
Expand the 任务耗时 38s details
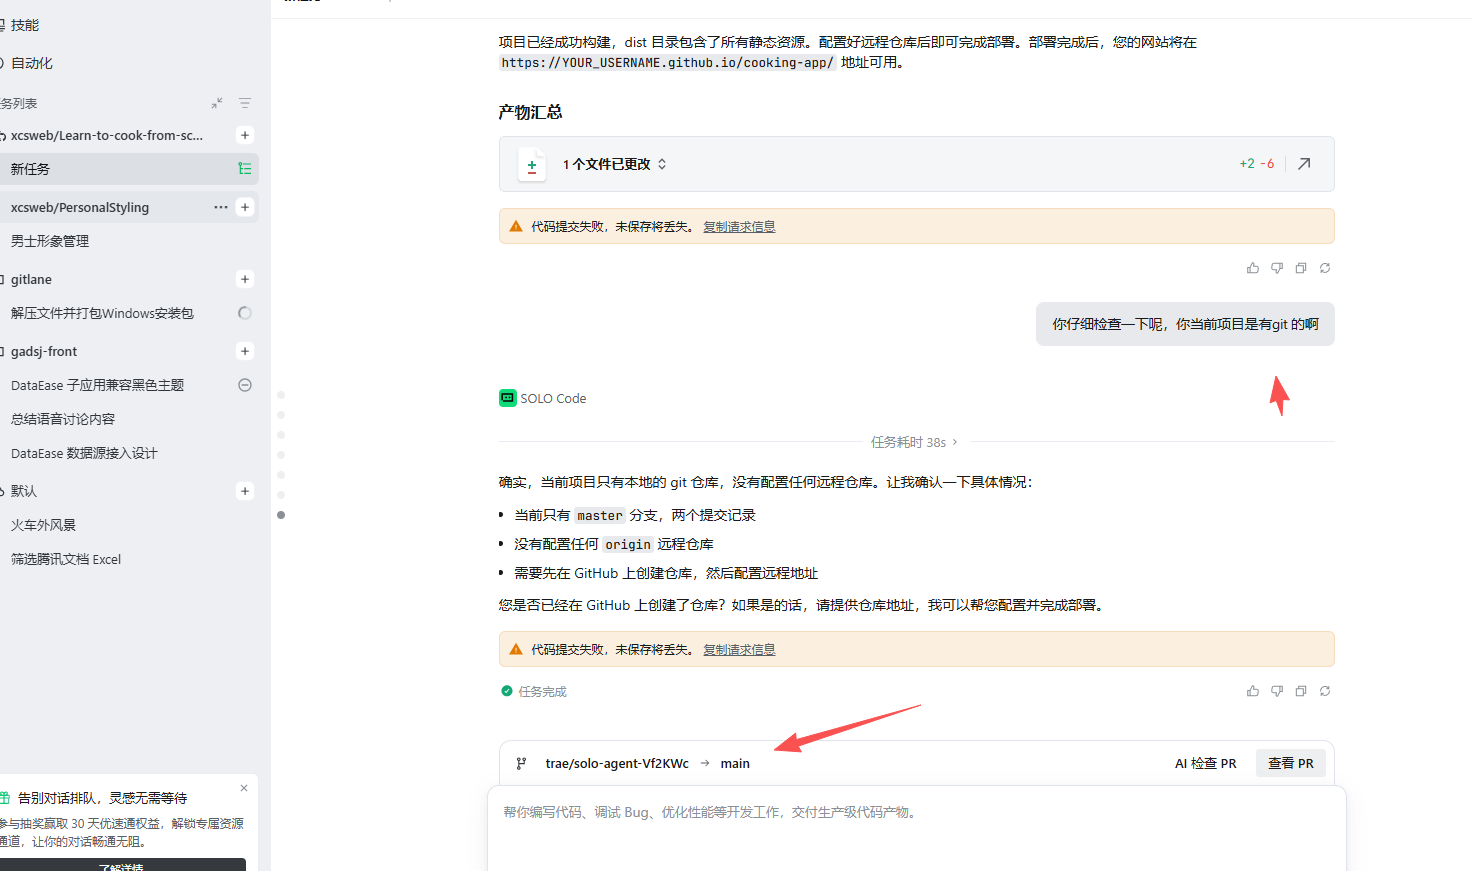914,442
